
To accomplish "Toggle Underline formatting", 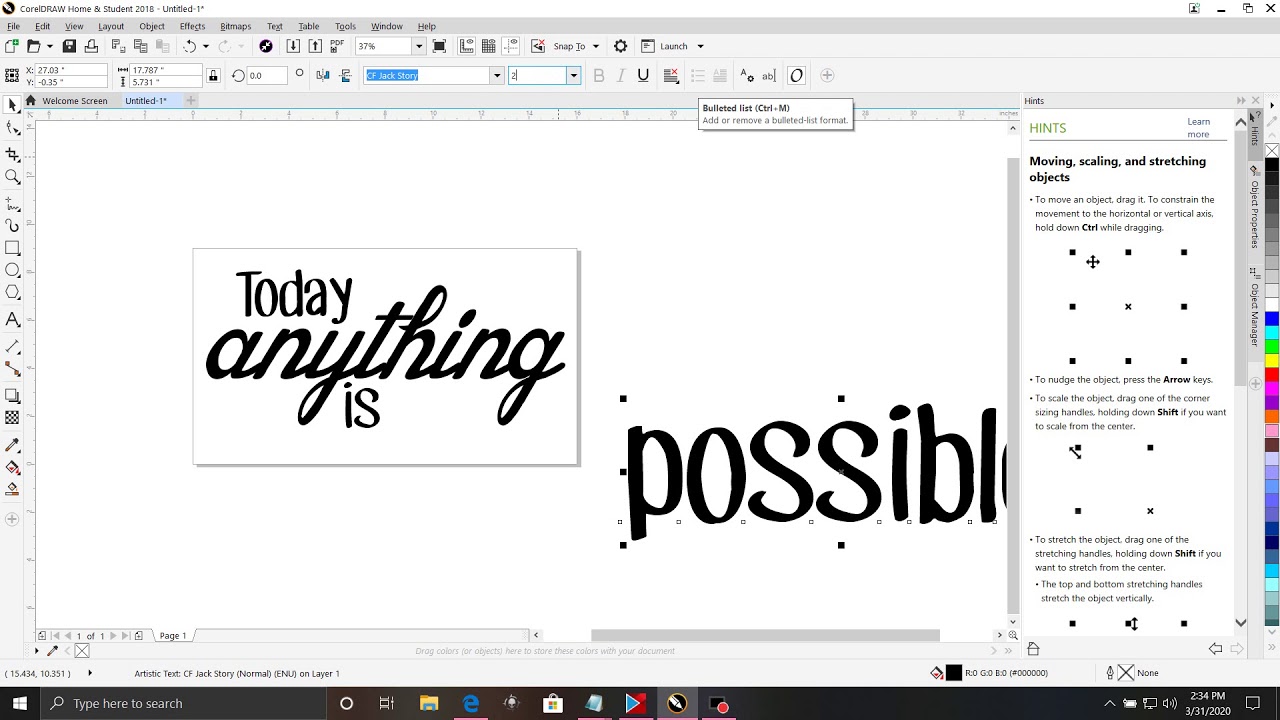I will point(643,75).
